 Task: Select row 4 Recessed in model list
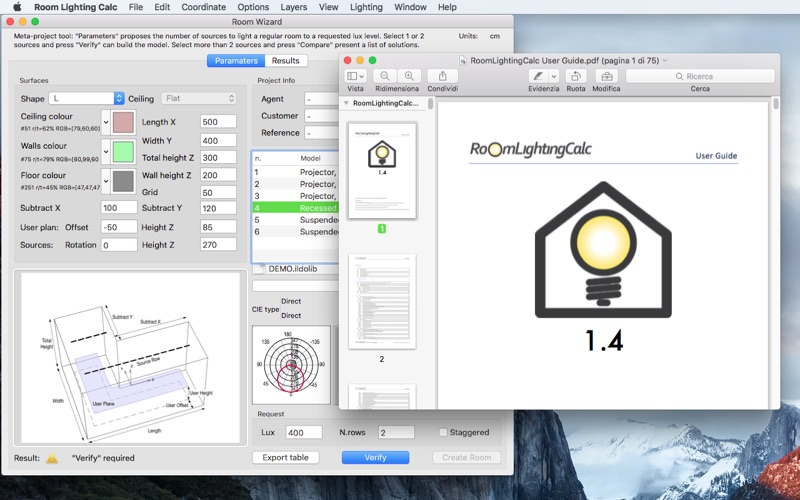[x=295, y=208]
